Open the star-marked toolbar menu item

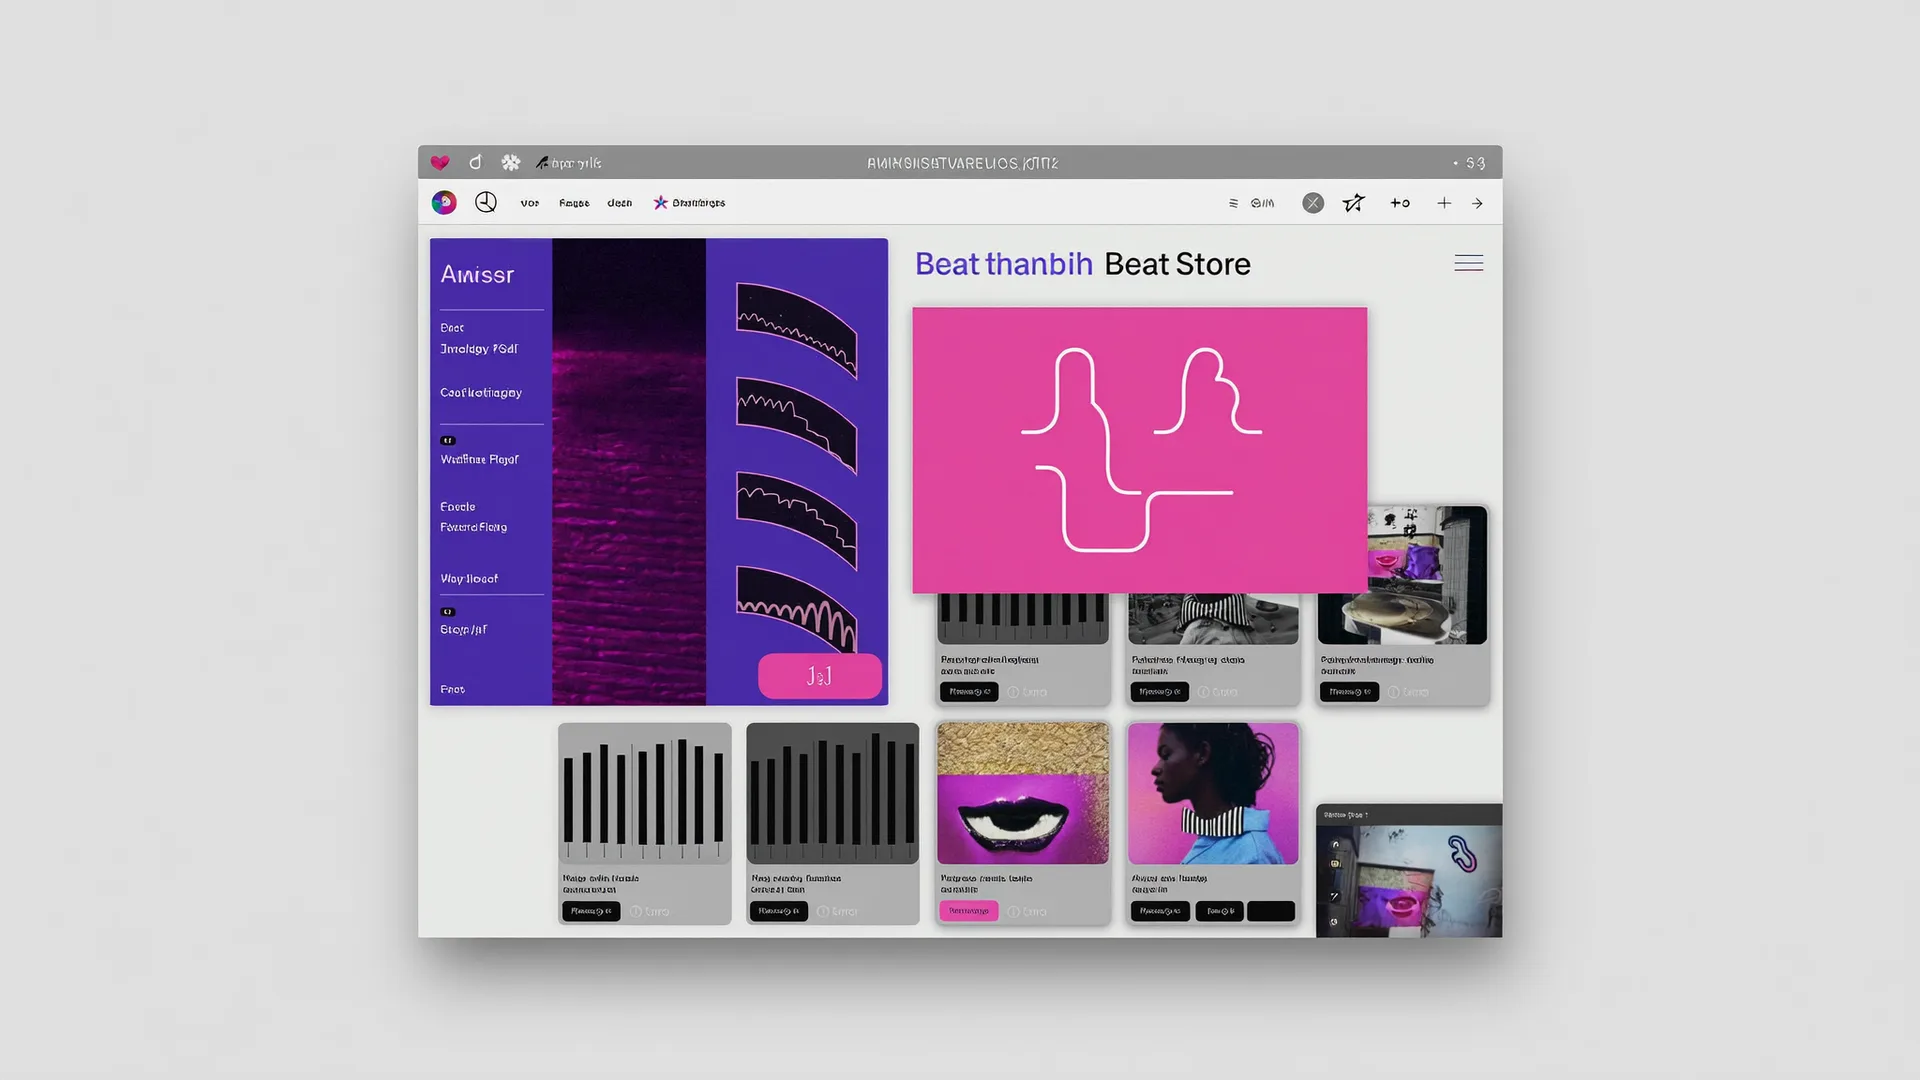point(690,203)
